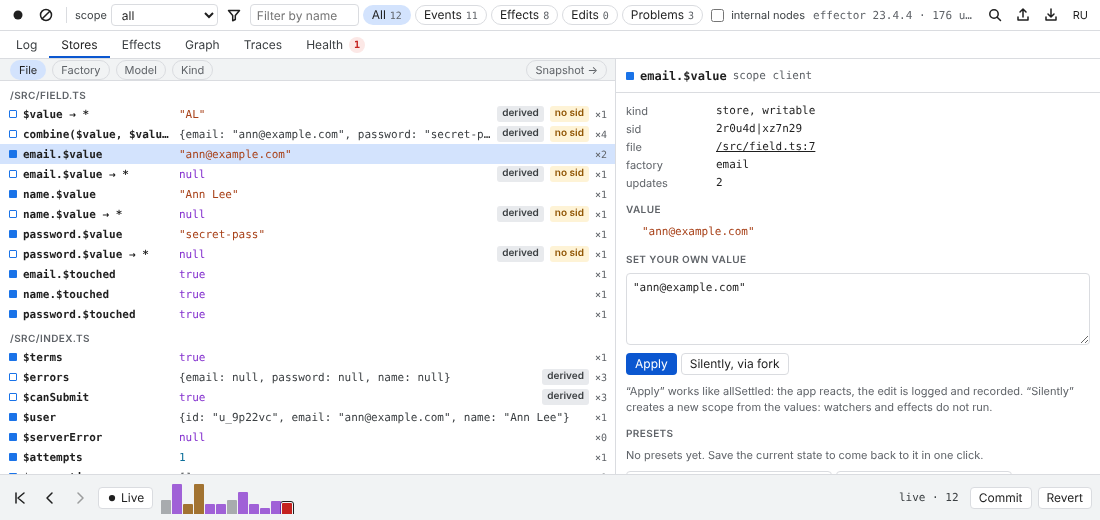
Task: Click the Snapshot → button
Action: tap(566, 69)
